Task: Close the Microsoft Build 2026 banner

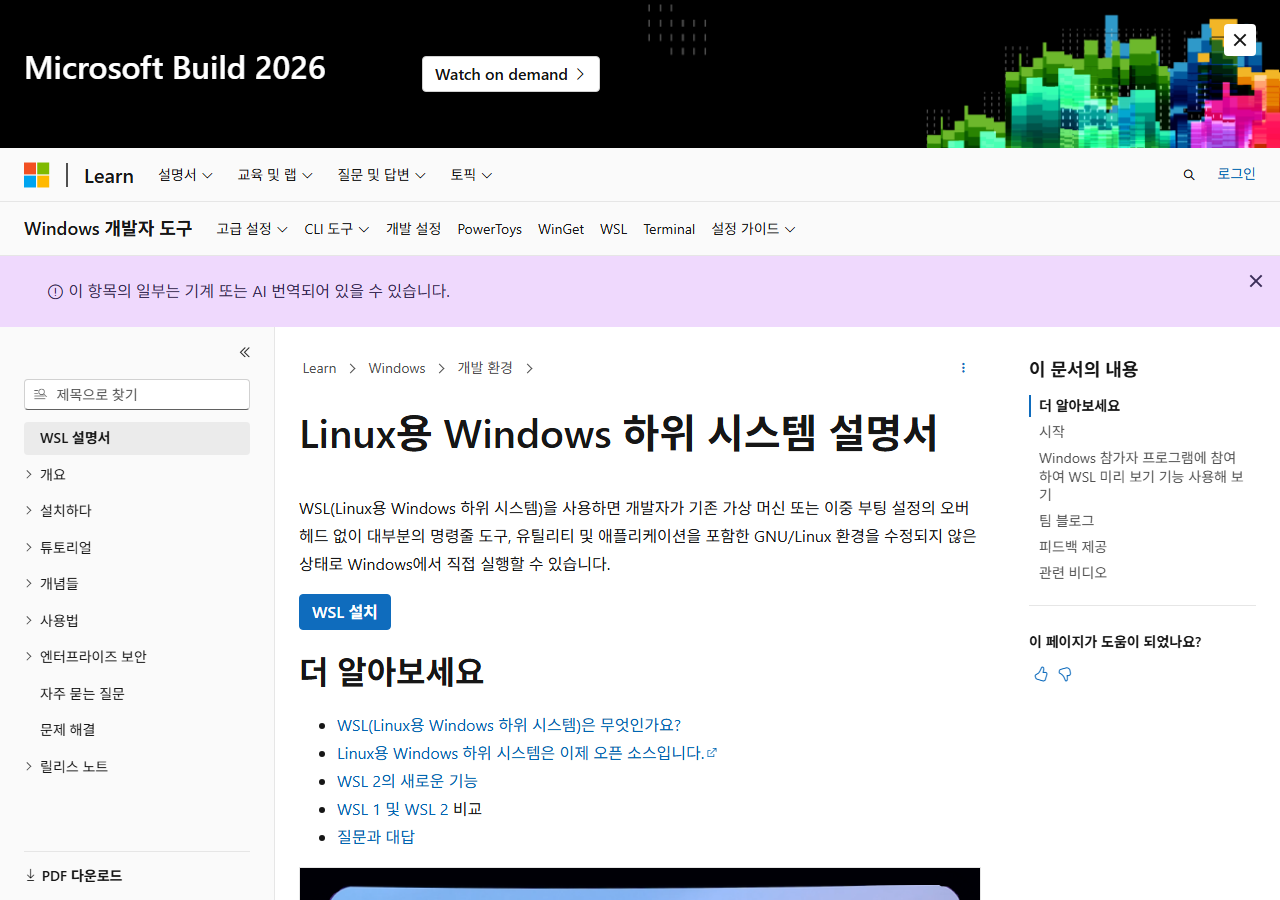Action: (x=1240, y=40)
